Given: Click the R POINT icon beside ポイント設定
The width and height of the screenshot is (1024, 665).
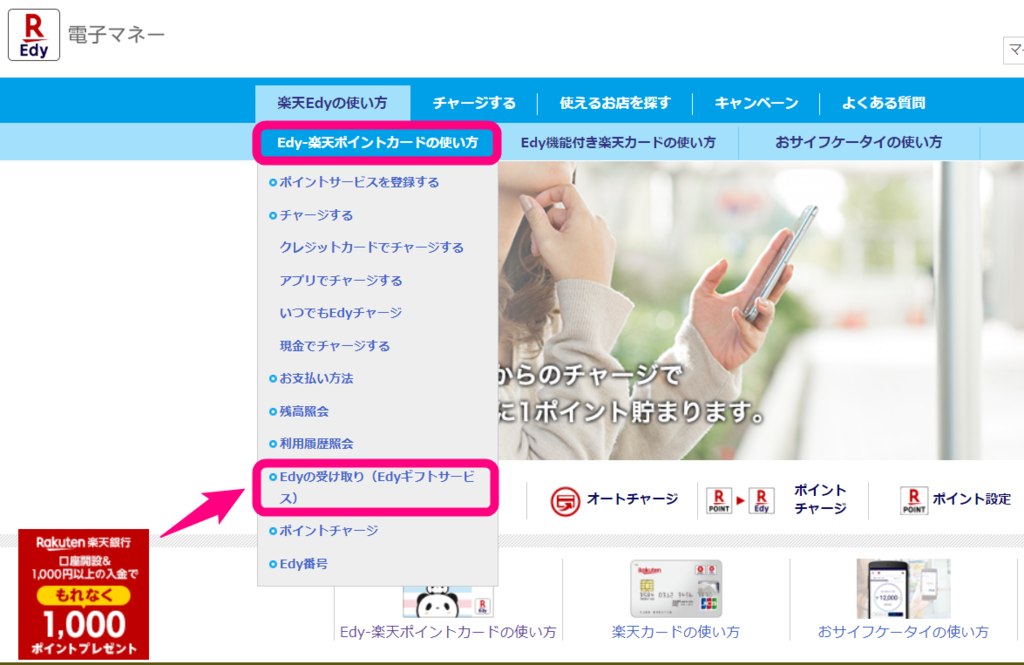Looking at the screenshot, I should point(914,501).
